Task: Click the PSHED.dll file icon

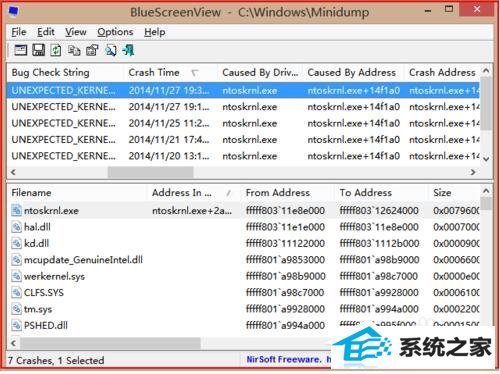Action: pyautogui.click(x=16, y=325)
